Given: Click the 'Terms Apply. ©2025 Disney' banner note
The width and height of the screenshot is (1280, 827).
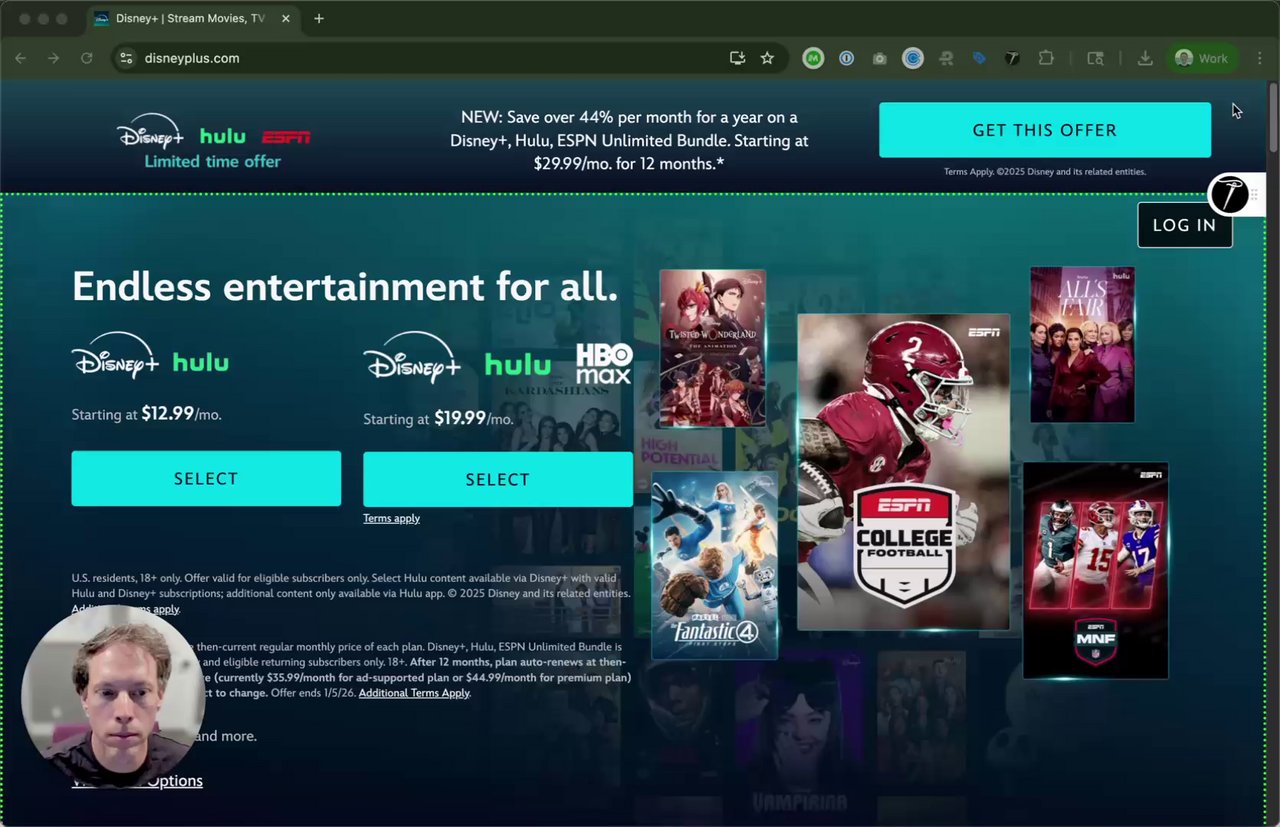Looking at the screenshot, I should pyautogui.click(x=1045, y=172).
